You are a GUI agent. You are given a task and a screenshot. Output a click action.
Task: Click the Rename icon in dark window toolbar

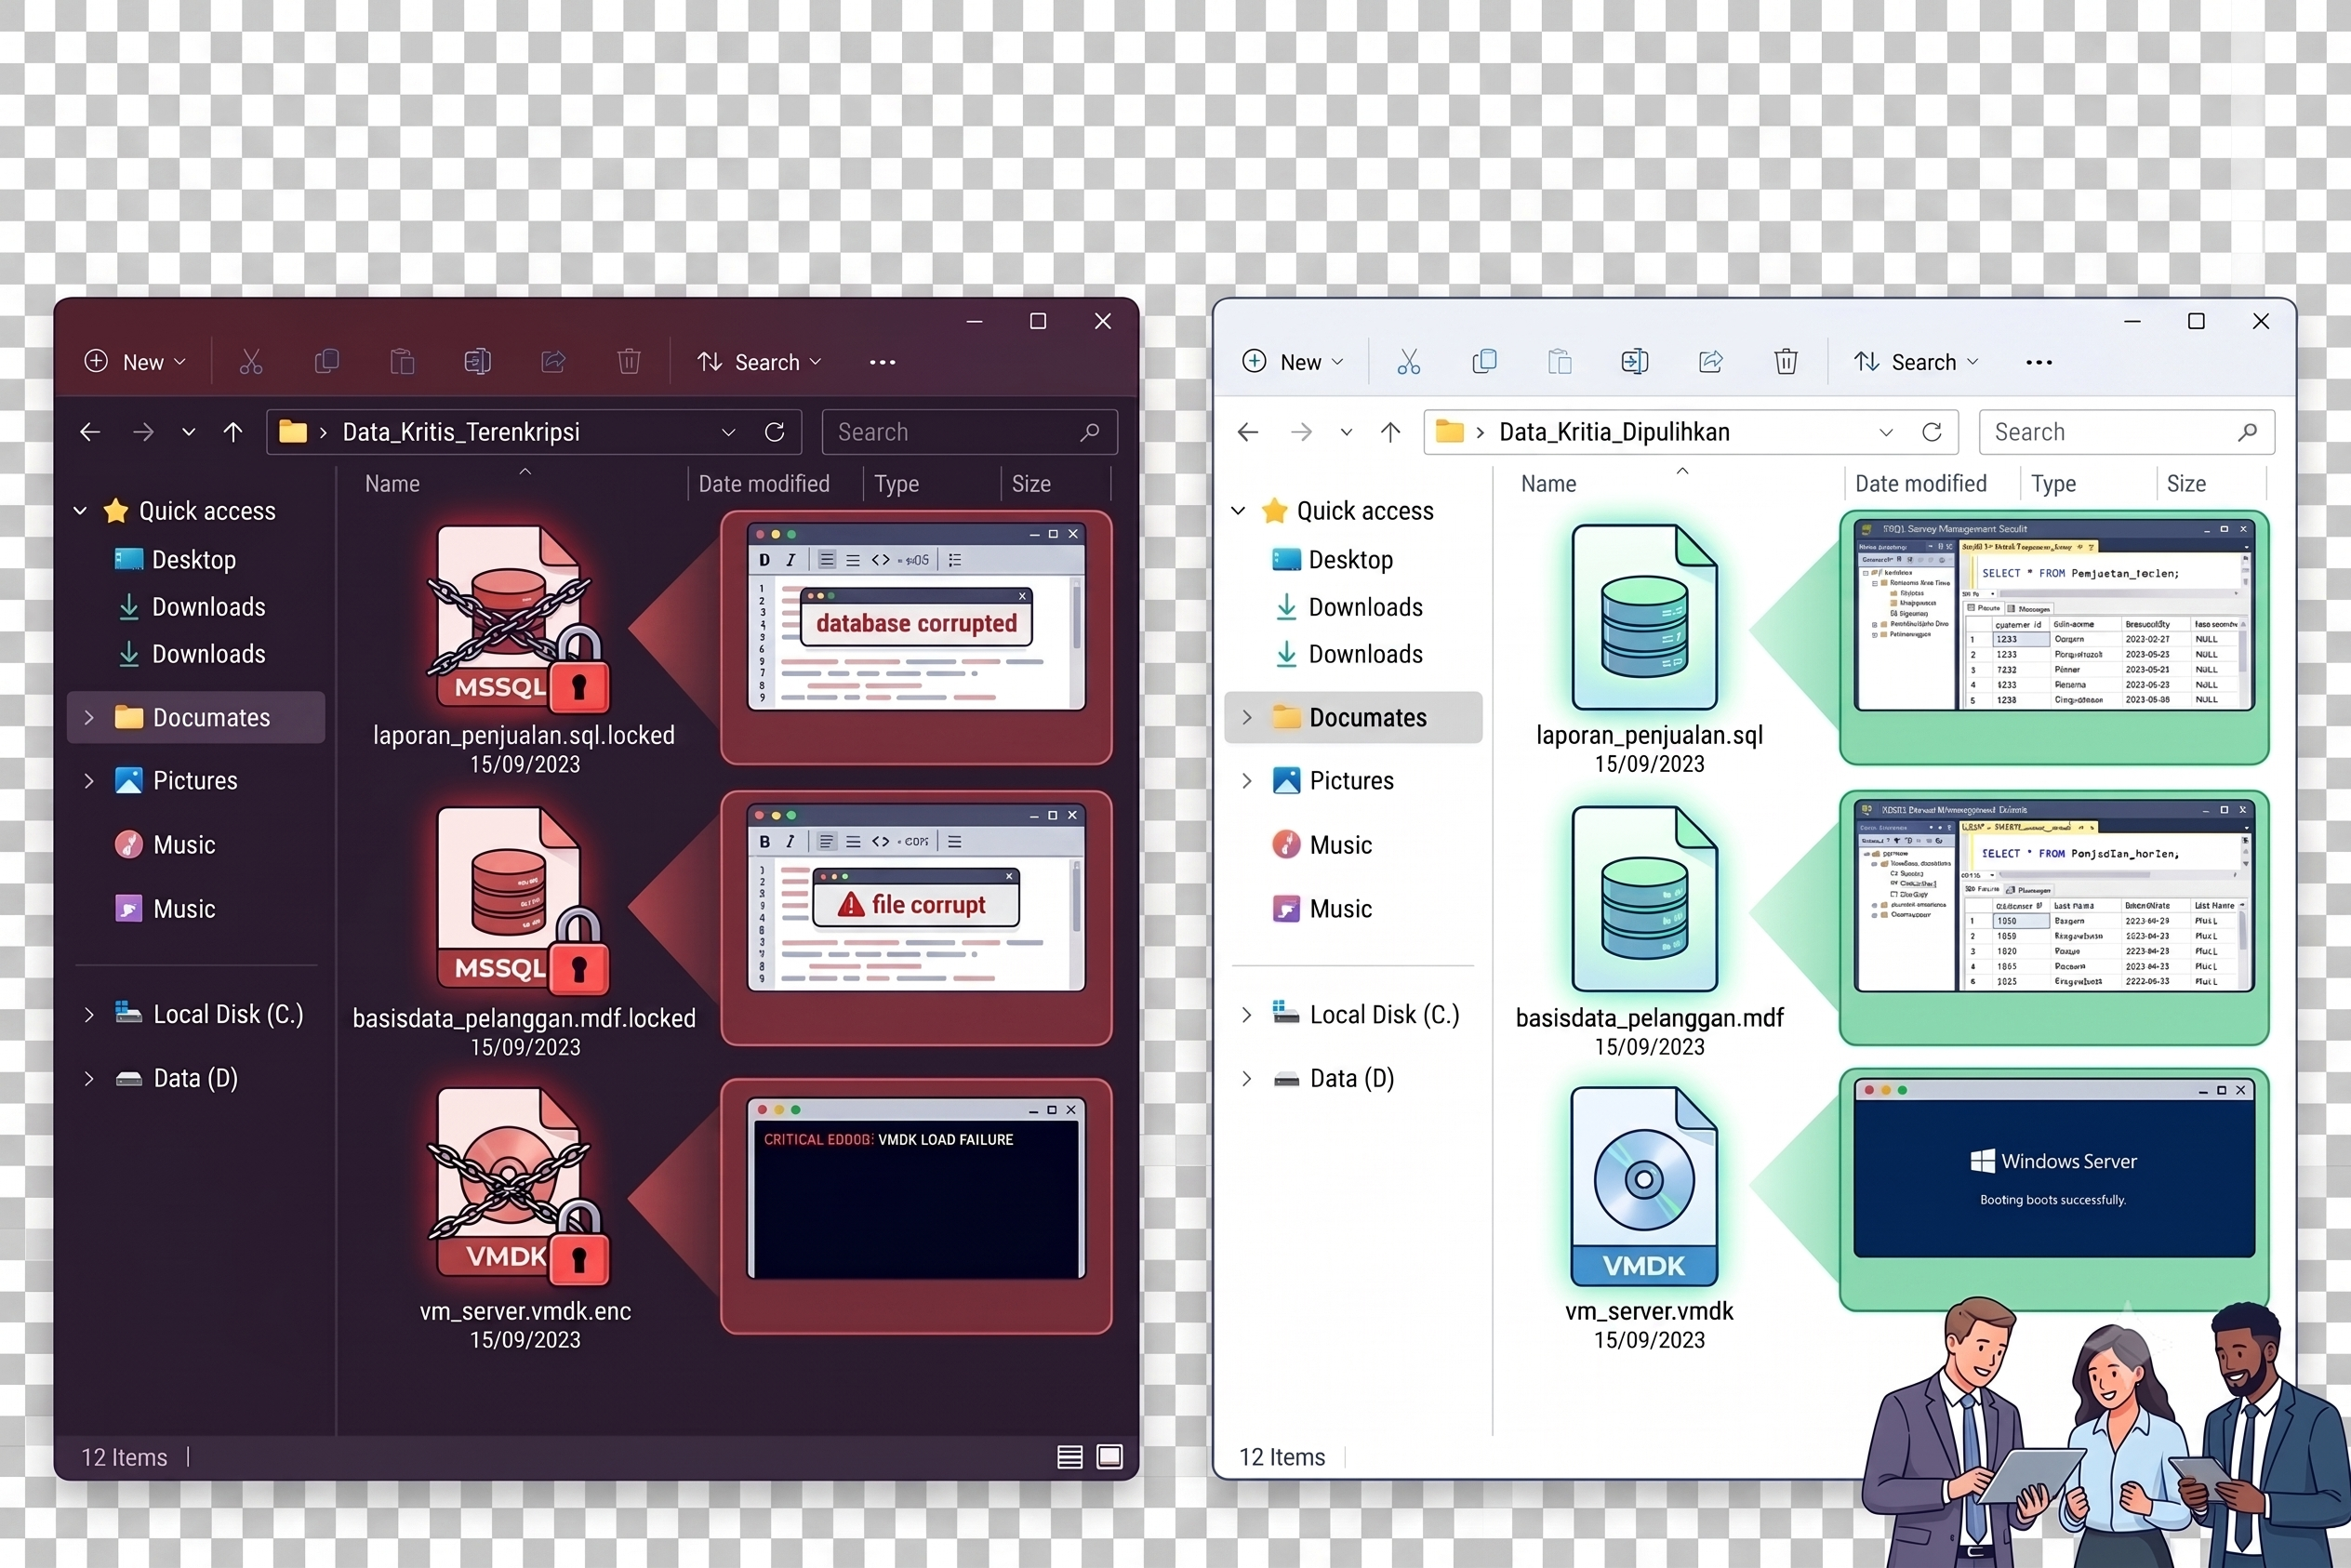[x=478, y=361]
